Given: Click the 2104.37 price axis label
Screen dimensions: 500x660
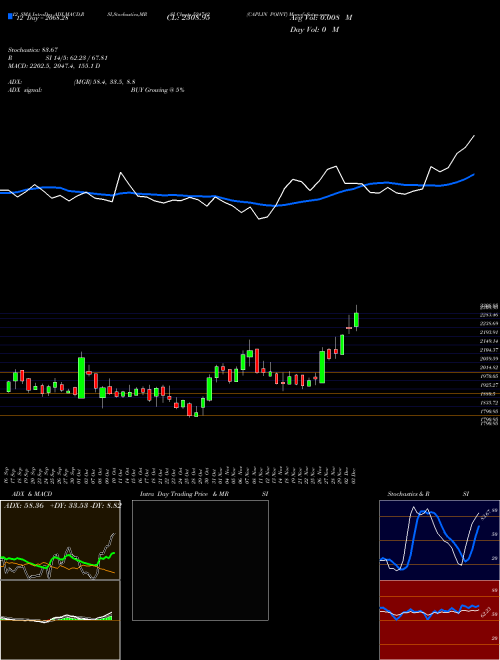Looking at the screenshot, I should coord(489,350).
